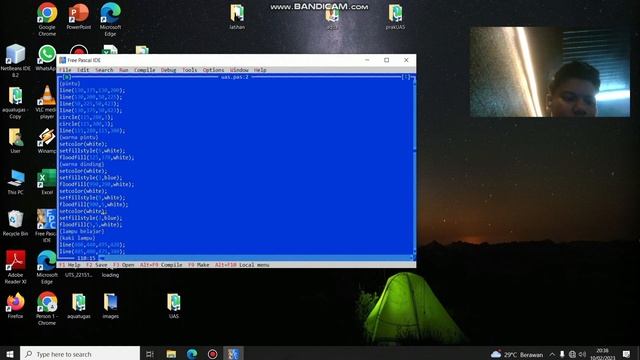Click the {kaki lampu} comment line
This screenshot has height=360, width=640.
click(x=77, y=238)
